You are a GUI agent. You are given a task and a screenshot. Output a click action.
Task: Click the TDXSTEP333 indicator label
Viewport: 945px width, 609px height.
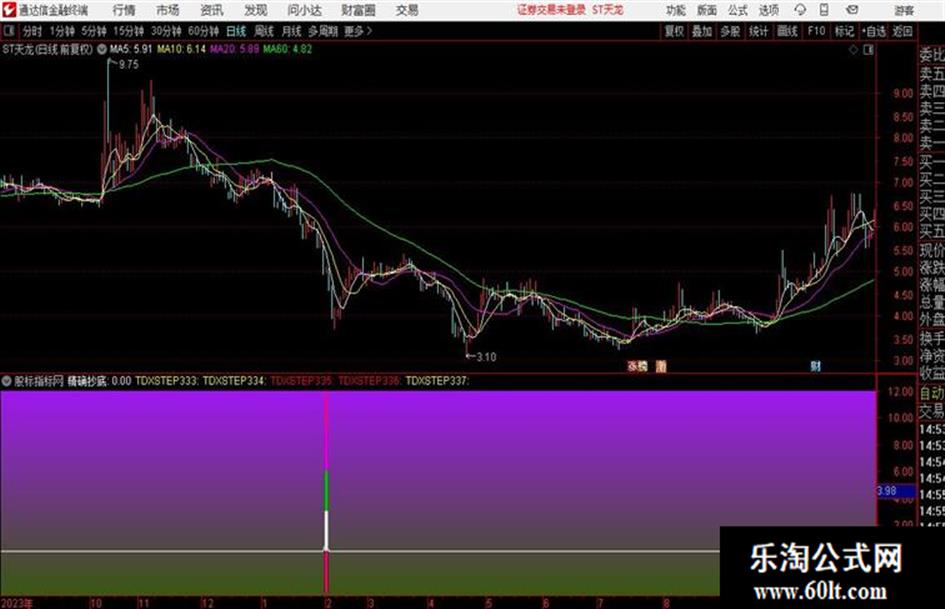tap(167, 381)
